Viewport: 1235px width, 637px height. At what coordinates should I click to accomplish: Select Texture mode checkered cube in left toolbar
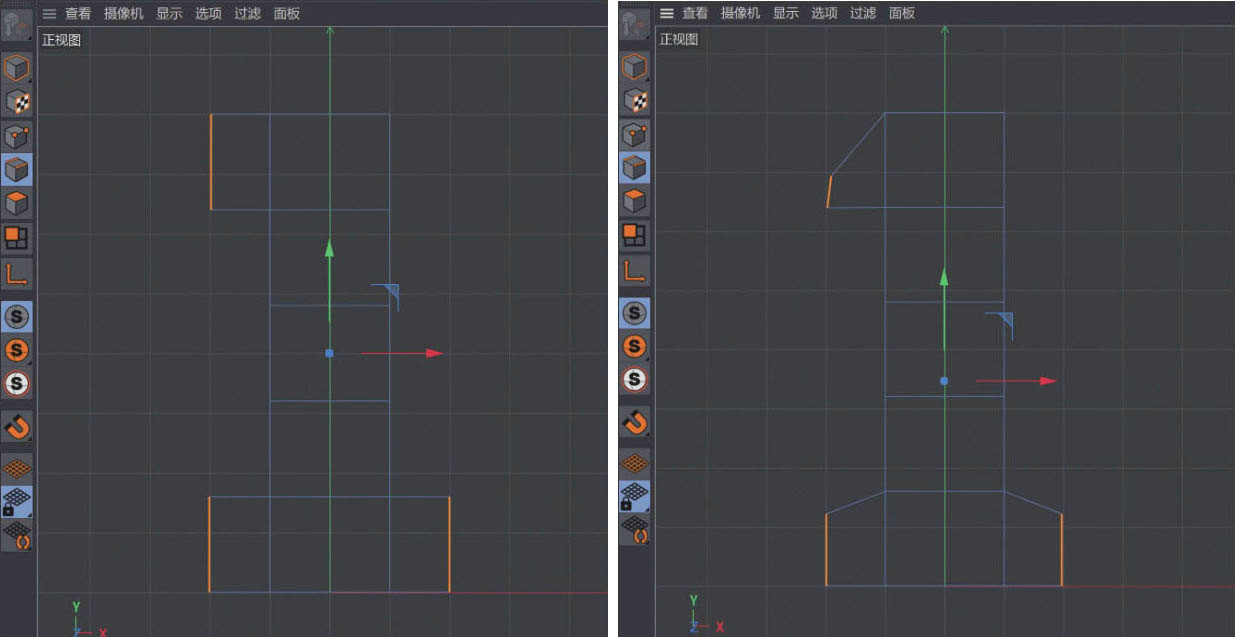pyautogui.click(x=17, y=102)
